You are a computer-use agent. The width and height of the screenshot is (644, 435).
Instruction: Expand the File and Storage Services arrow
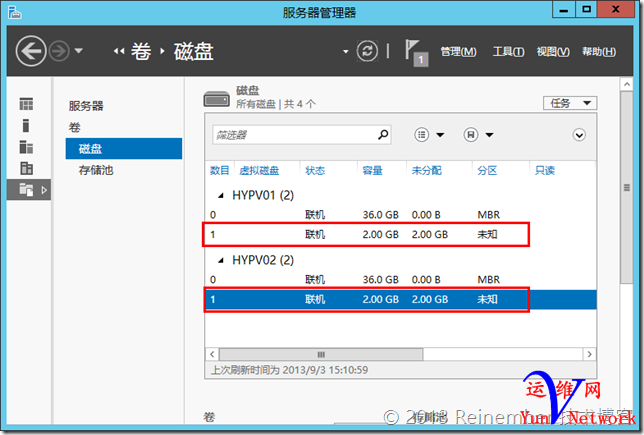pyautogui.click(x=44, y=190)
